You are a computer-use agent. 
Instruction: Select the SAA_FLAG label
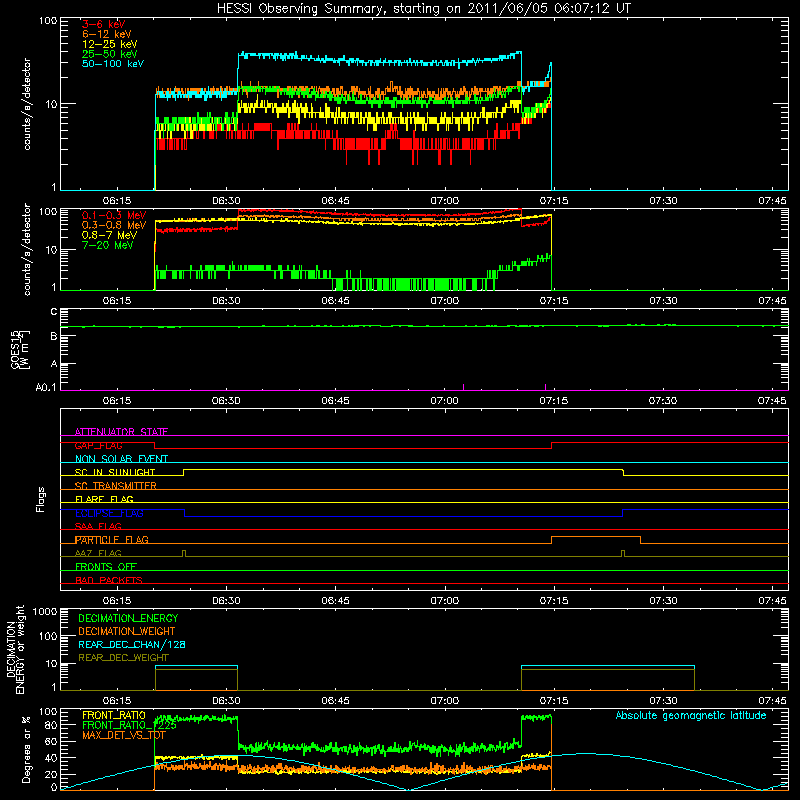[98, 526]
